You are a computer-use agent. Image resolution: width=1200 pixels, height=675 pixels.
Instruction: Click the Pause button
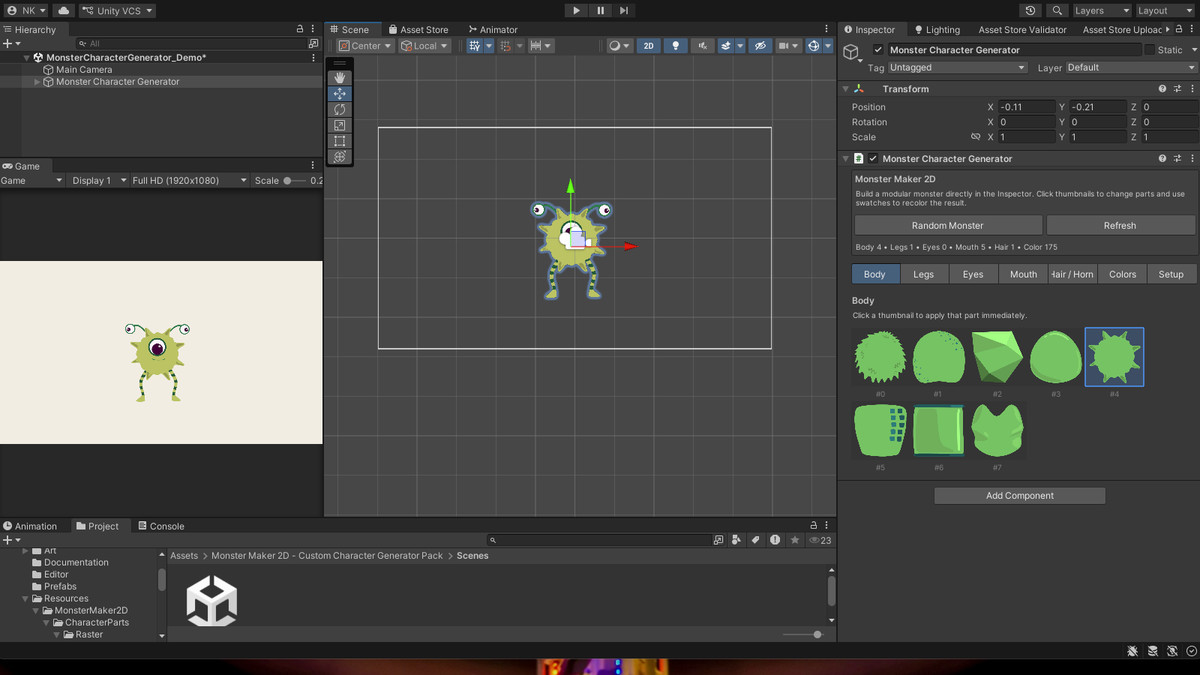click(600, 10)
